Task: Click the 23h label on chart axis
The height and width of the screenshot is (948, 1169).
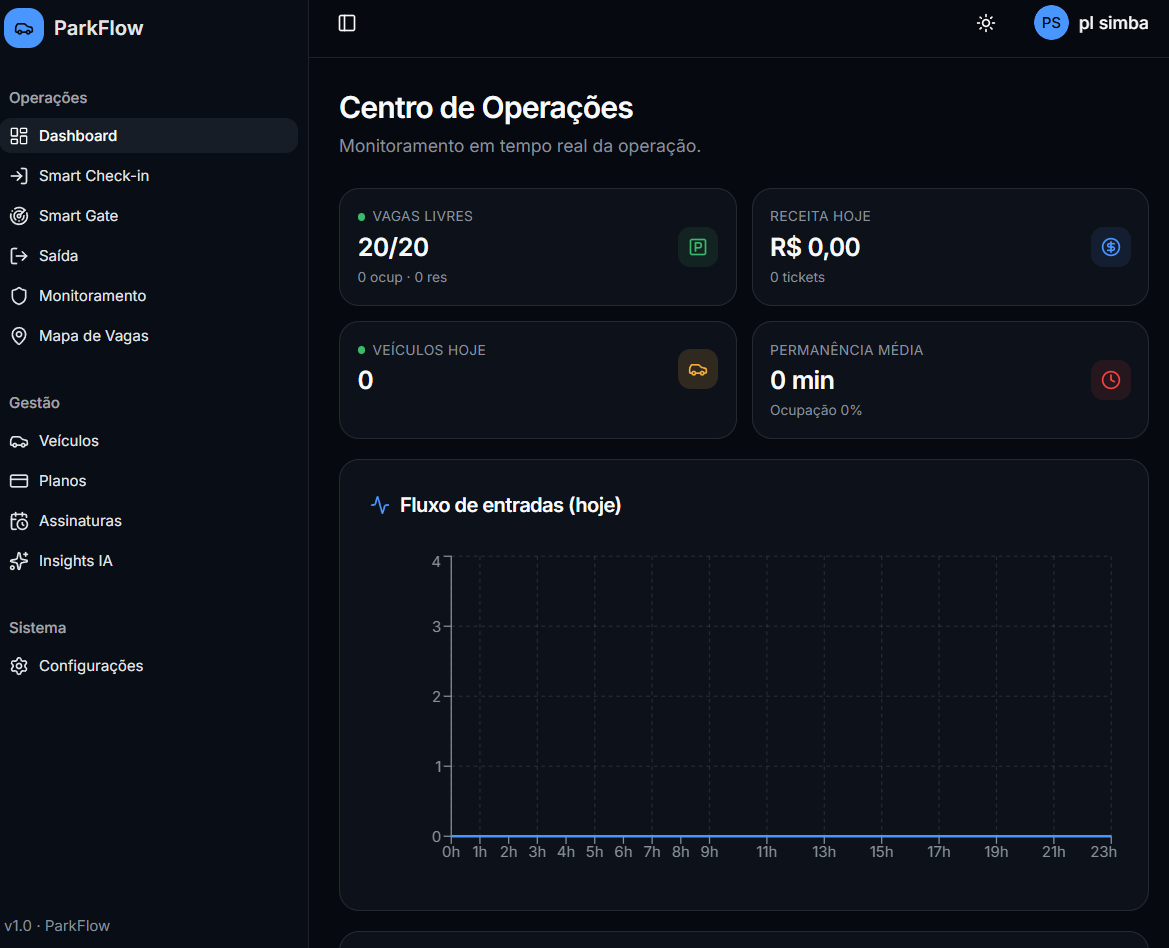Action: pos(1103,852)
